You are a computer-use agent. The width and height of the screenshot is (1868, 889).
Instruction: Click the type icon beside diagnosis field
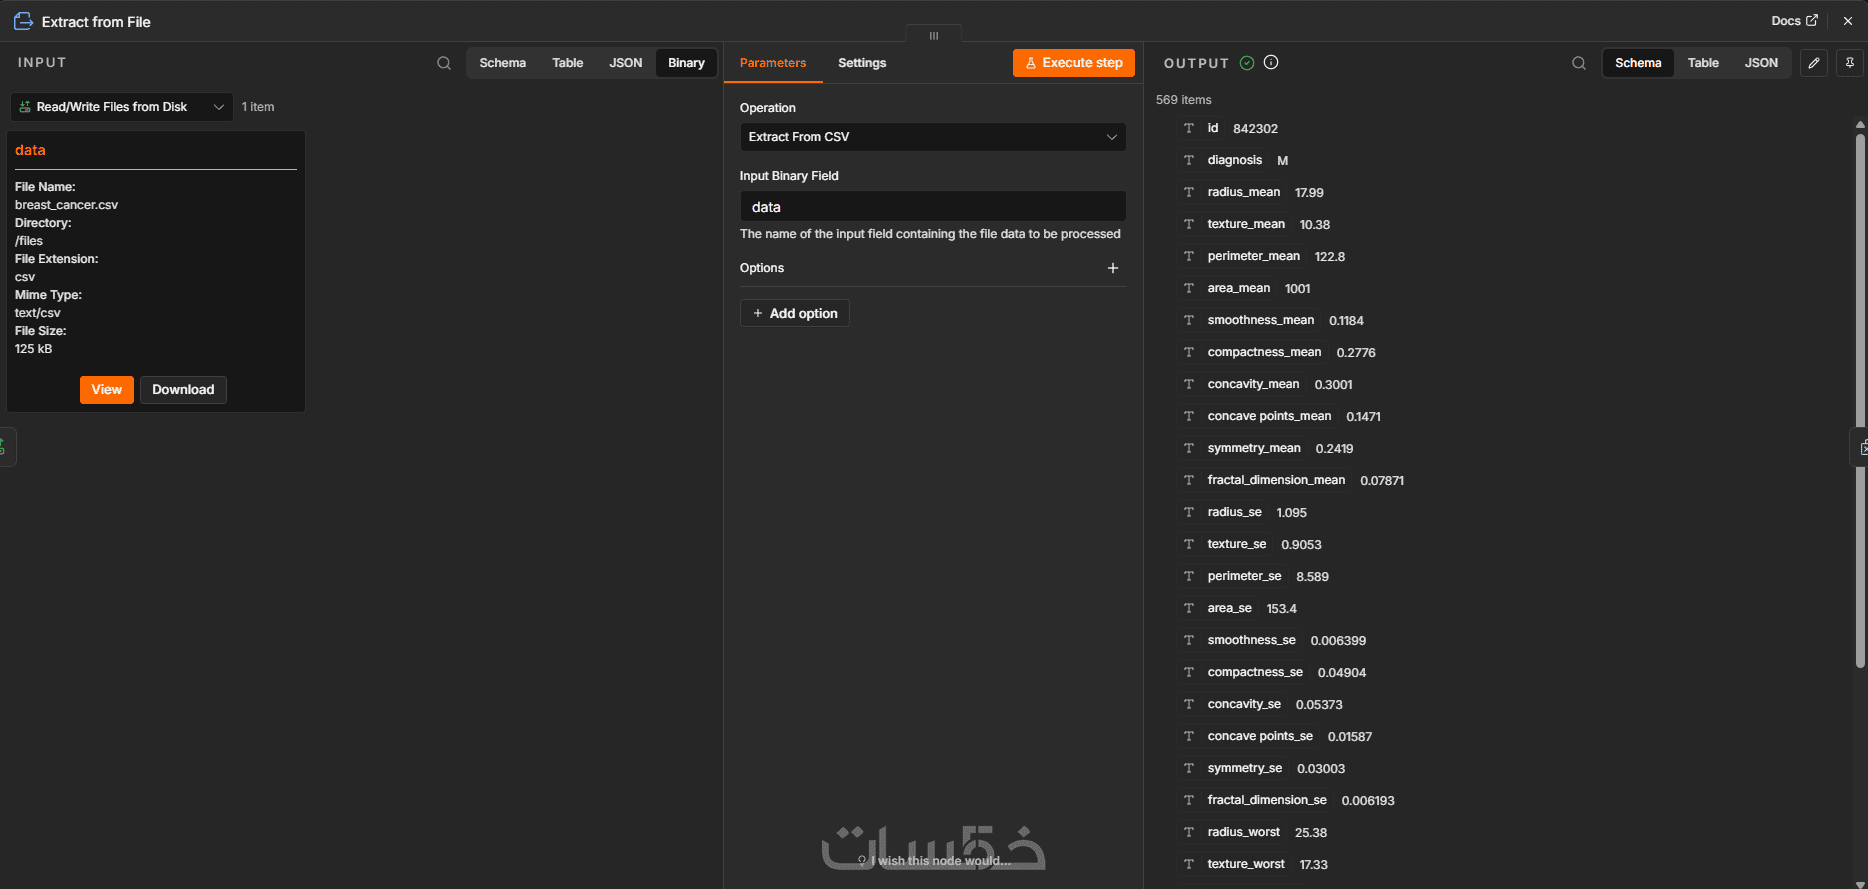click(1189, 160)
